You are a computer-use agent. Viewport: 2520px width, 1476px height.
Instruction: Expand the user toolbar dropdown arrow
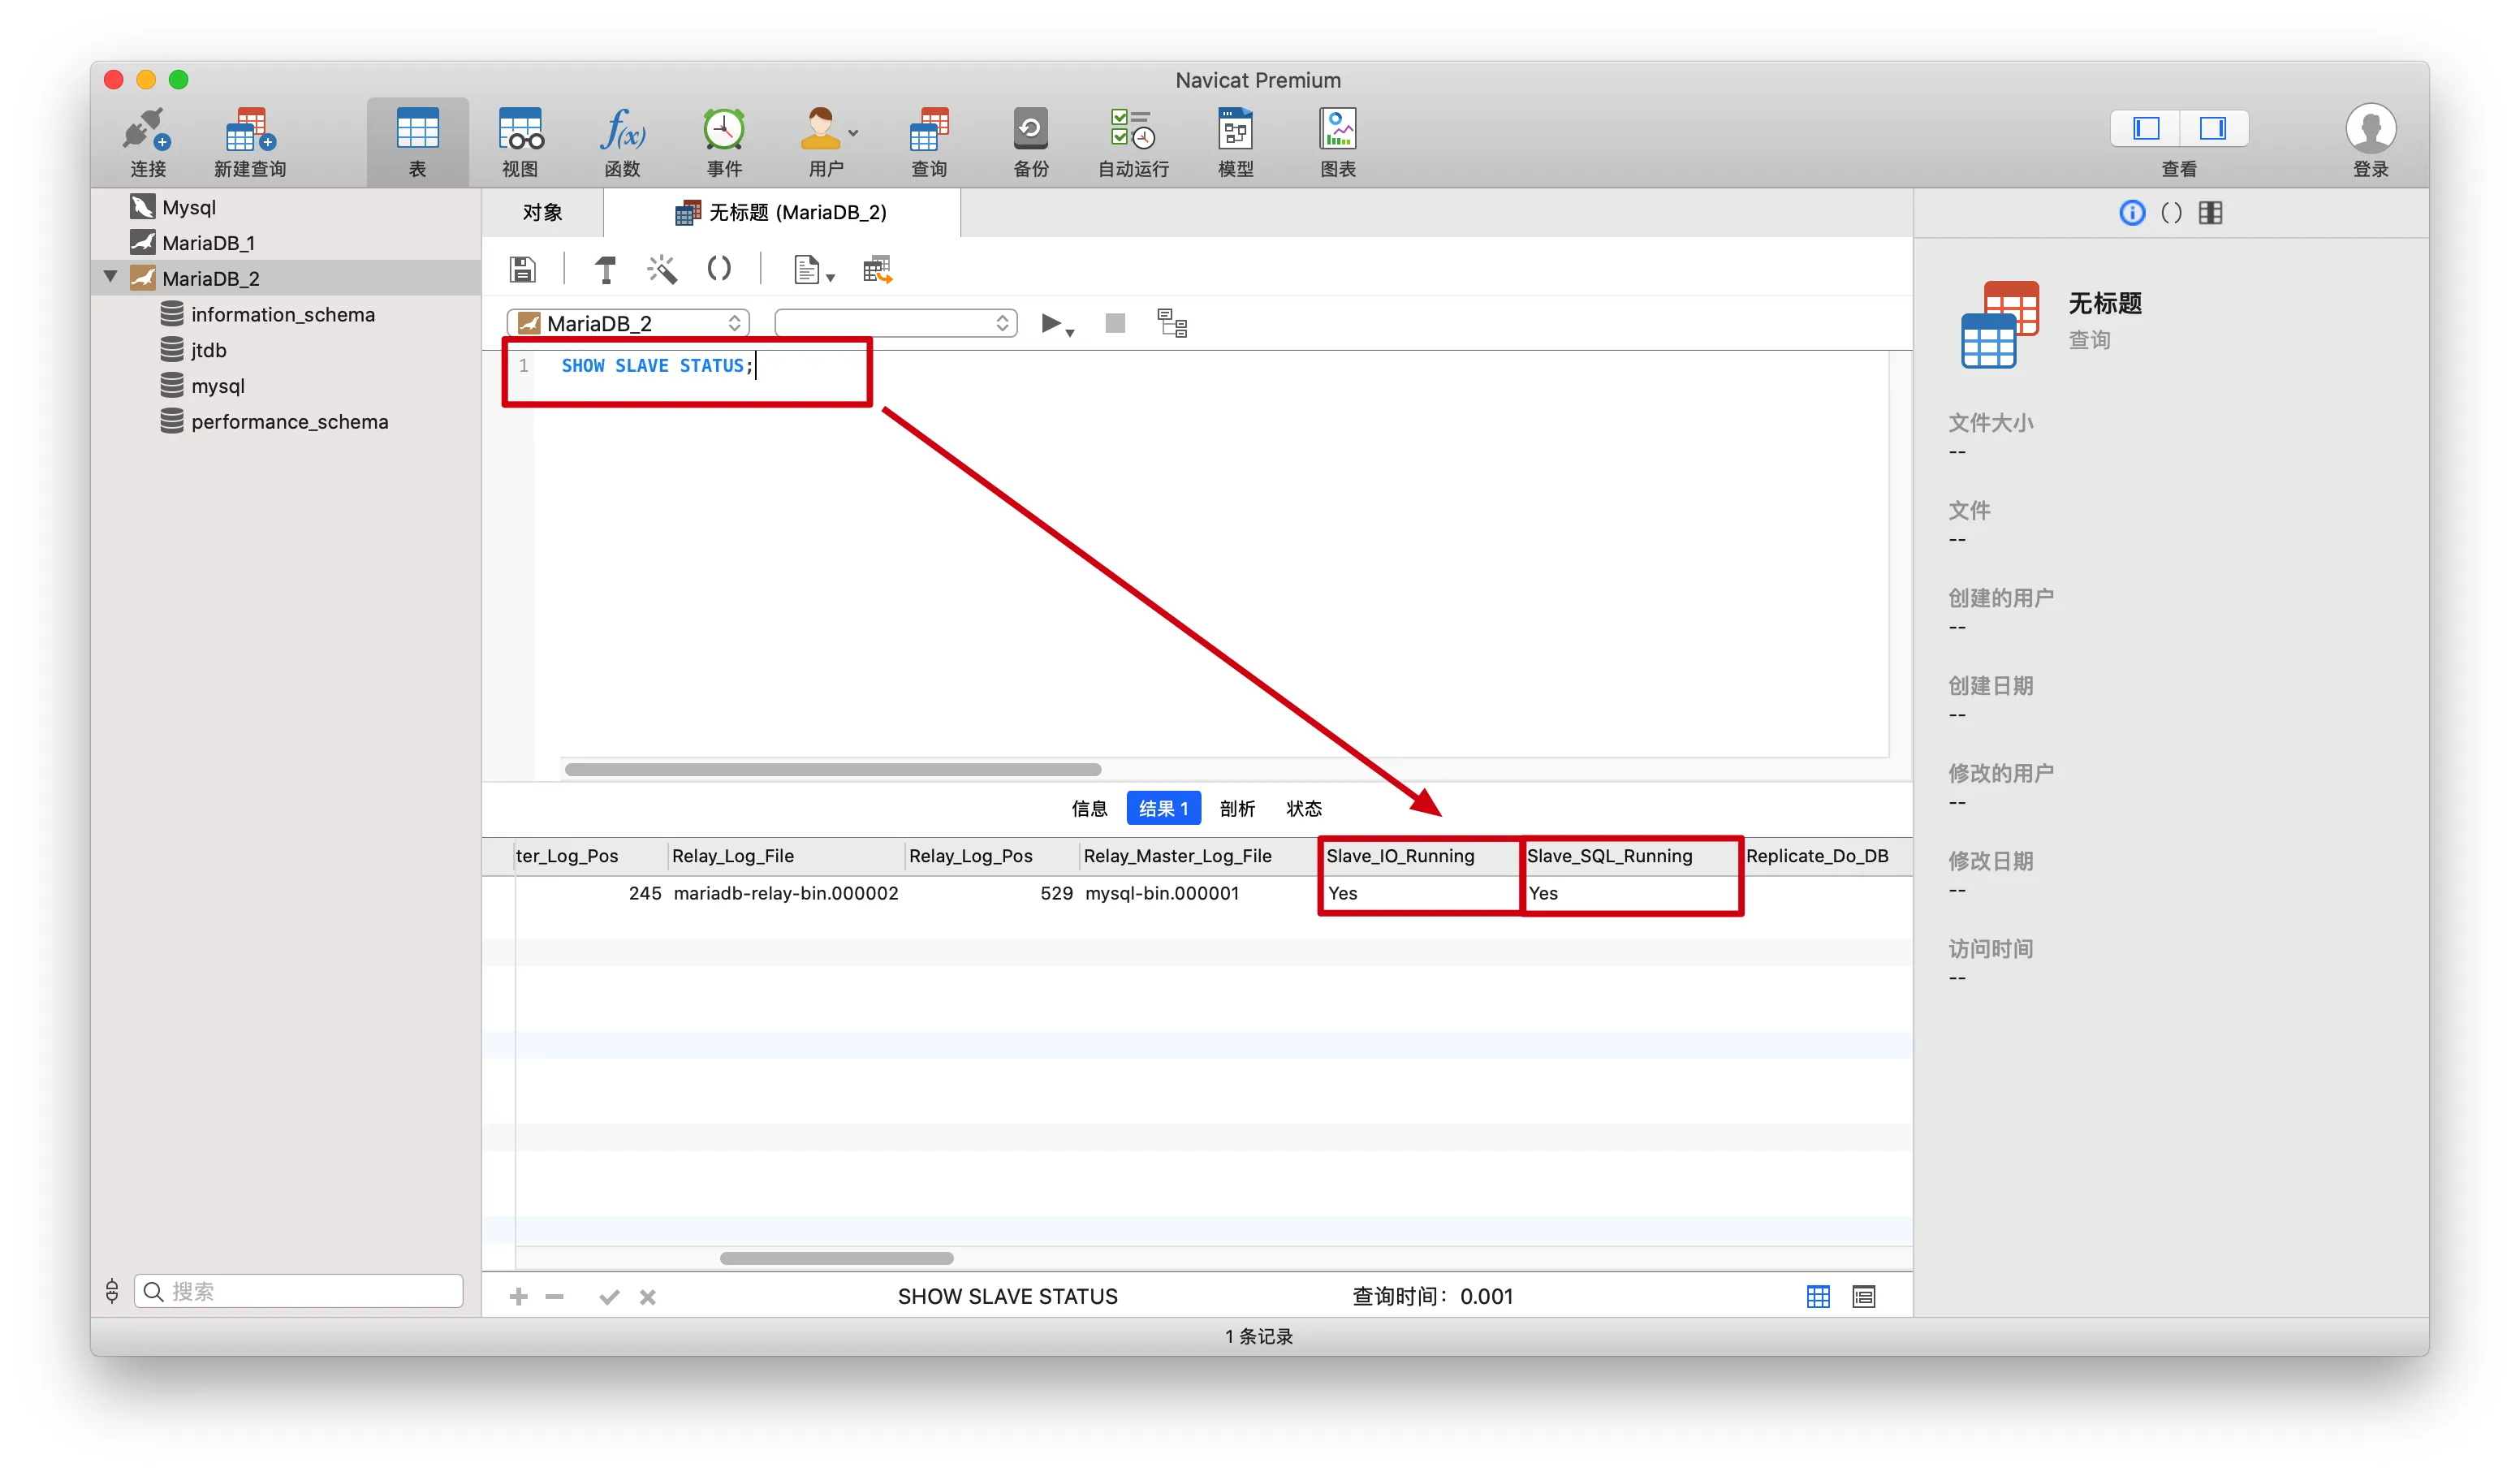[x=852, y=132]
